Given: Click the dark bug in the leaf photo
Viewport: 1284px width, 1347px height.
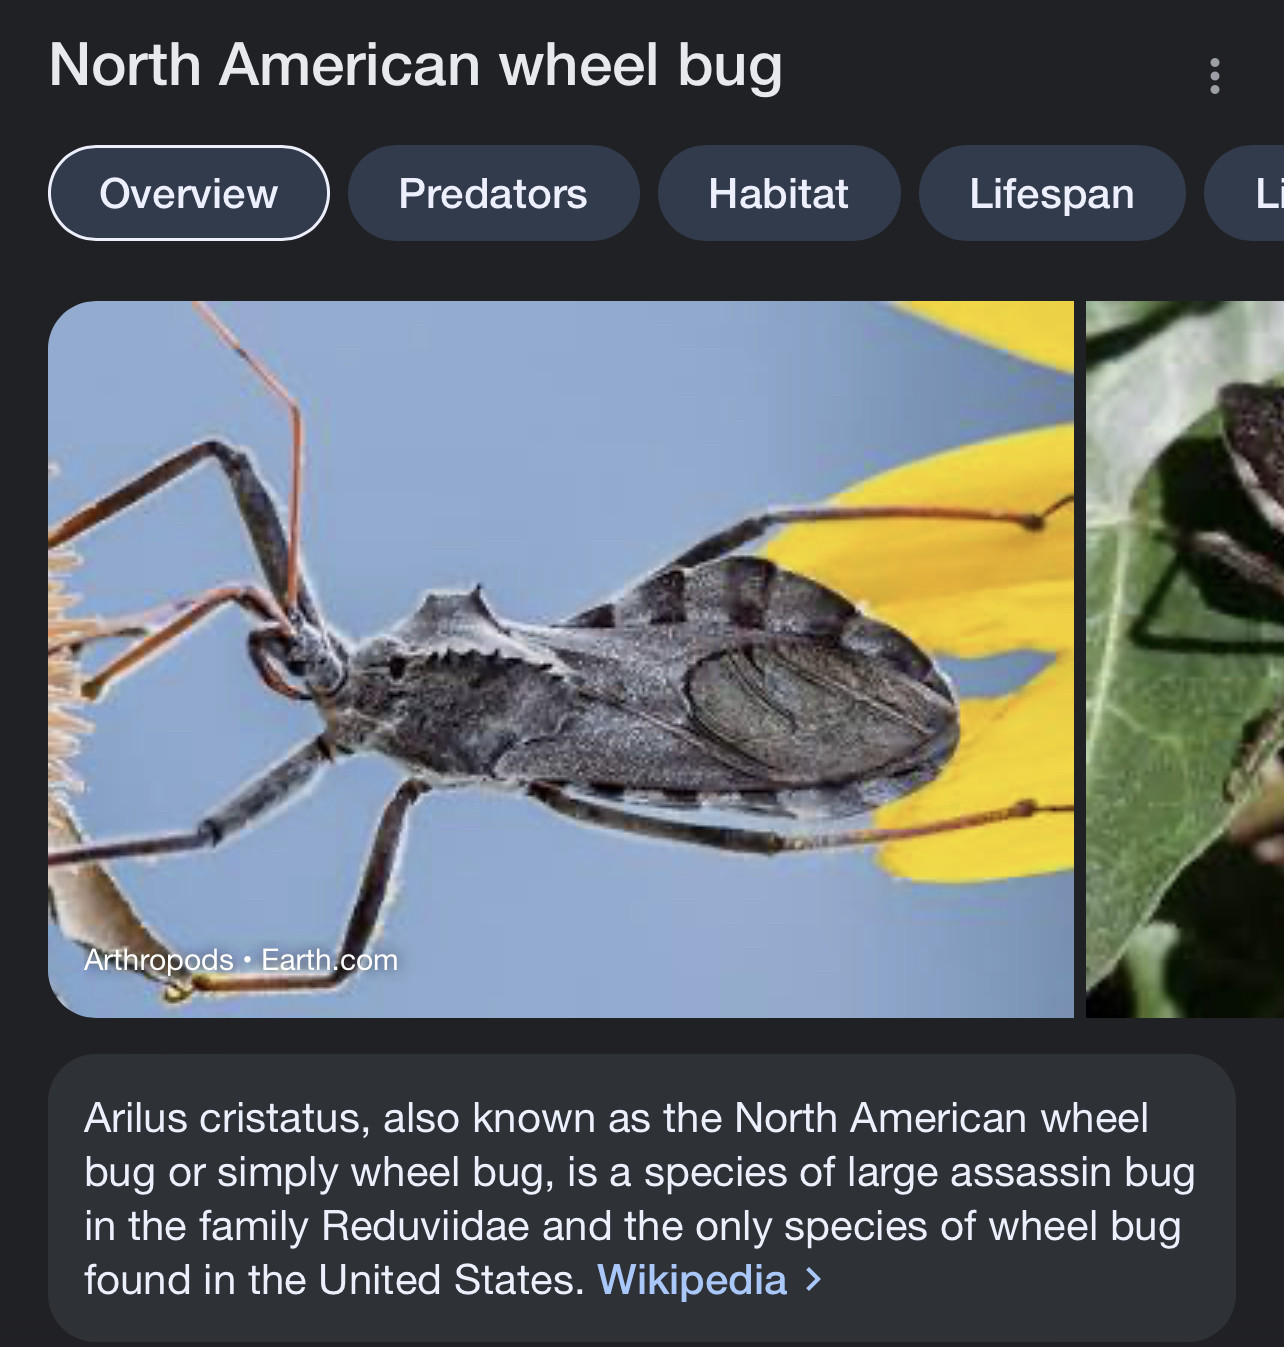Looking at the screenshot, I should 1250,480.
